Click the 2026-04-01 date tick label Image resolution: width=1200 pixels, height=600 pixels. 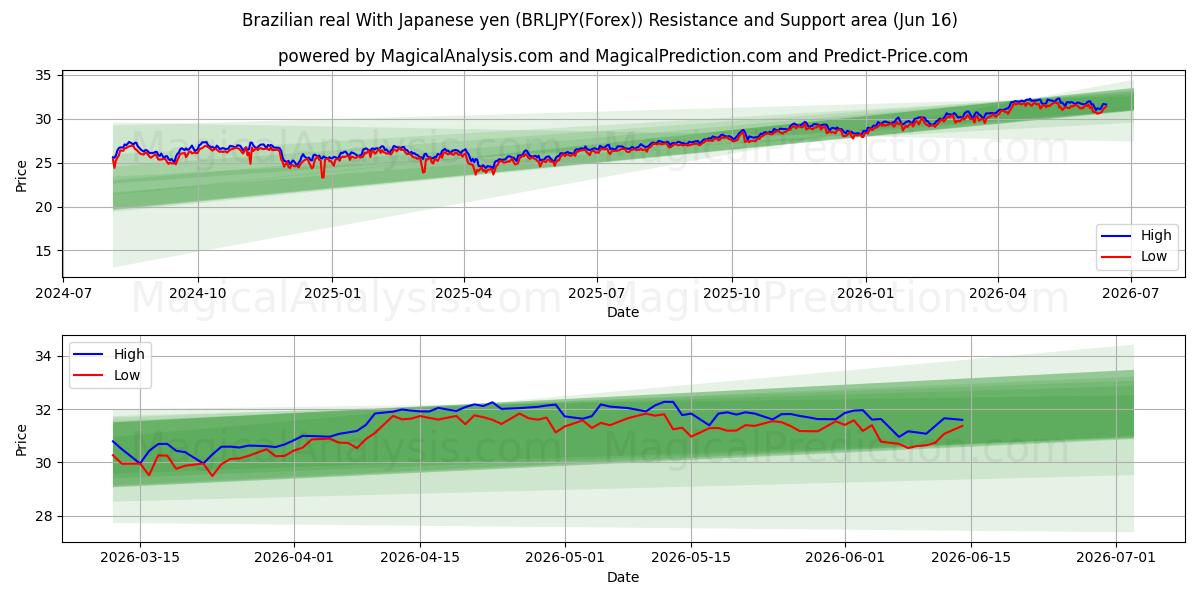coord(295,558)
